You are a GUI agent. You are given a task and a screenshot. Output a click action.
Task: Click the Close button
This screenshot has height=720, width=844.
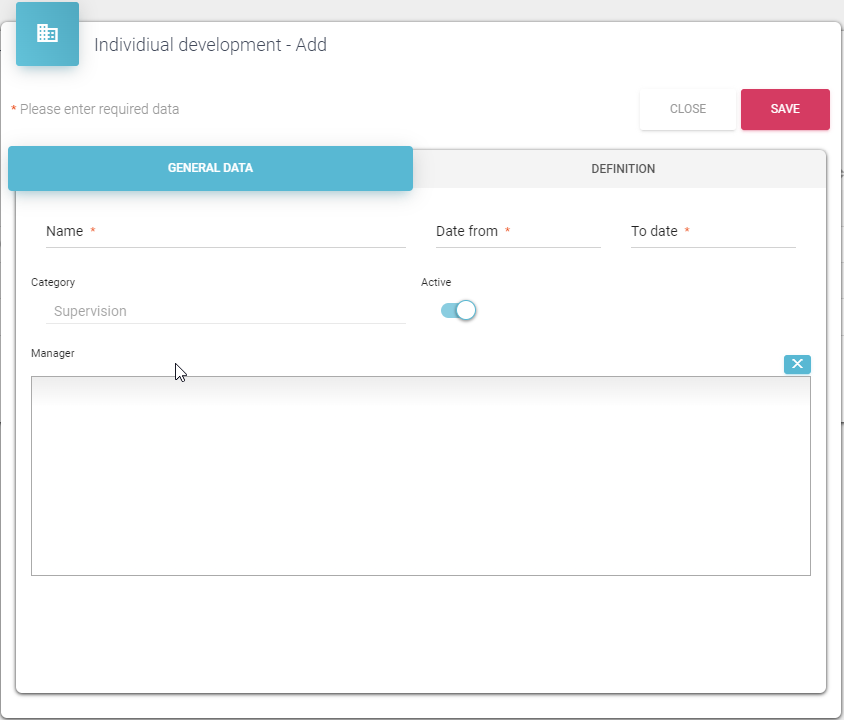687,109
